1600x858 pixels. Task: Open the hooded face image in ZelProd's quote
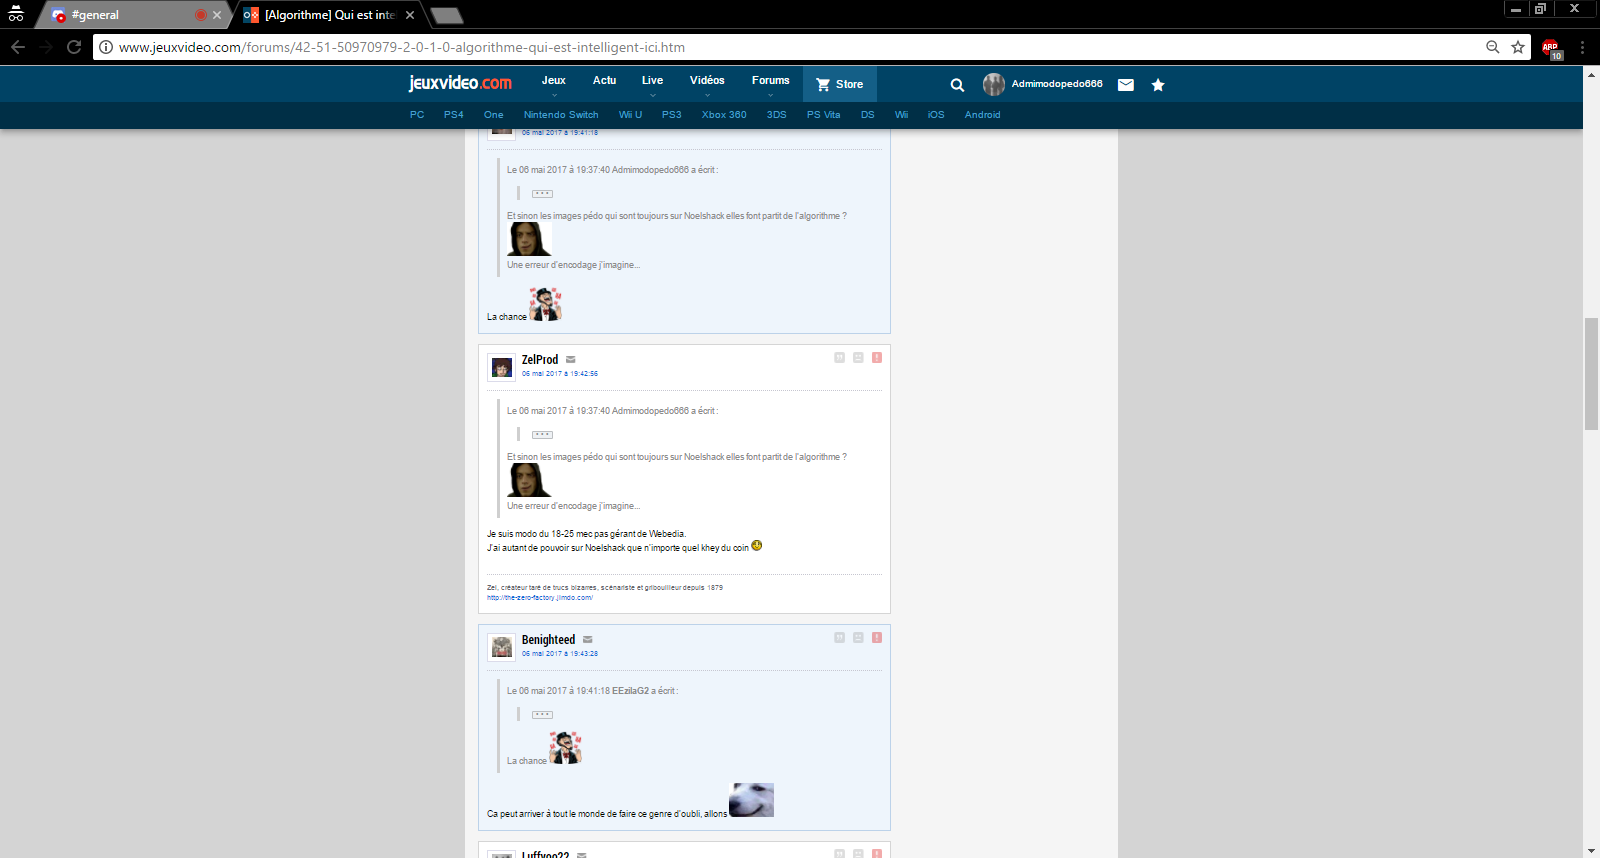tap(529, 480)
